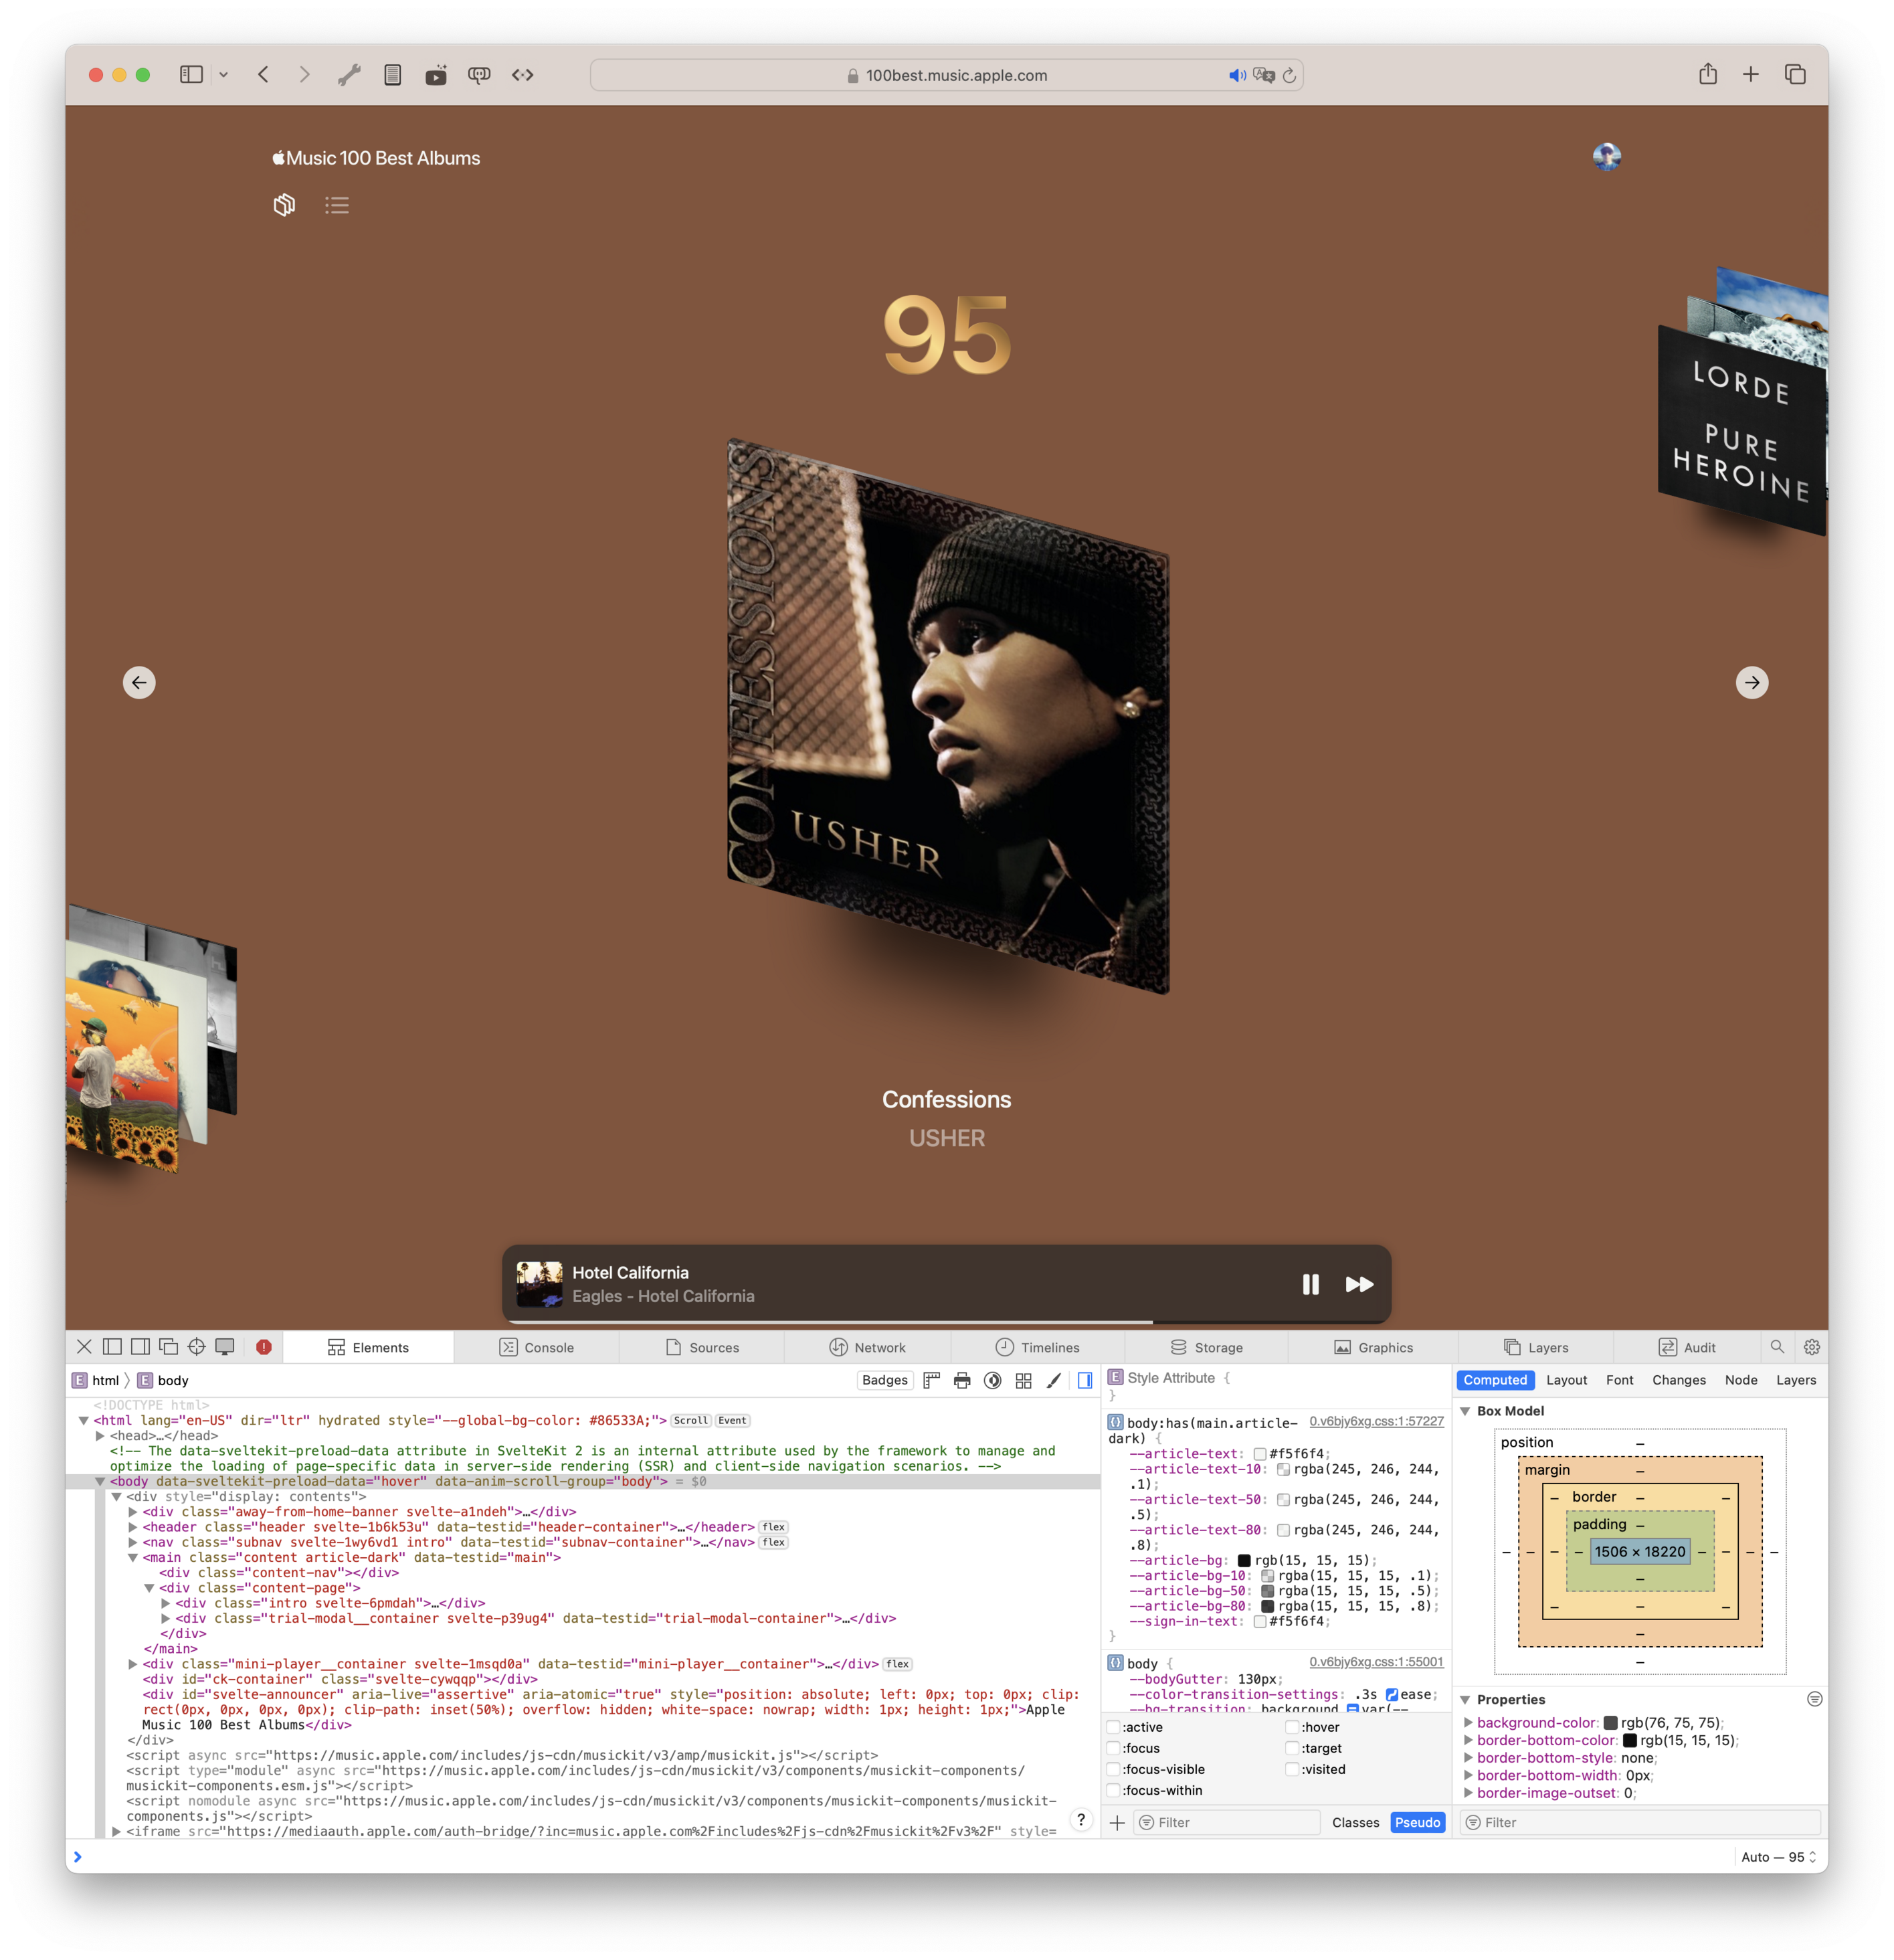The image size is (1894, 1960).
Task: Enable :focus-visible pseudo-class checkbox
Action: coord(1113,1769)
